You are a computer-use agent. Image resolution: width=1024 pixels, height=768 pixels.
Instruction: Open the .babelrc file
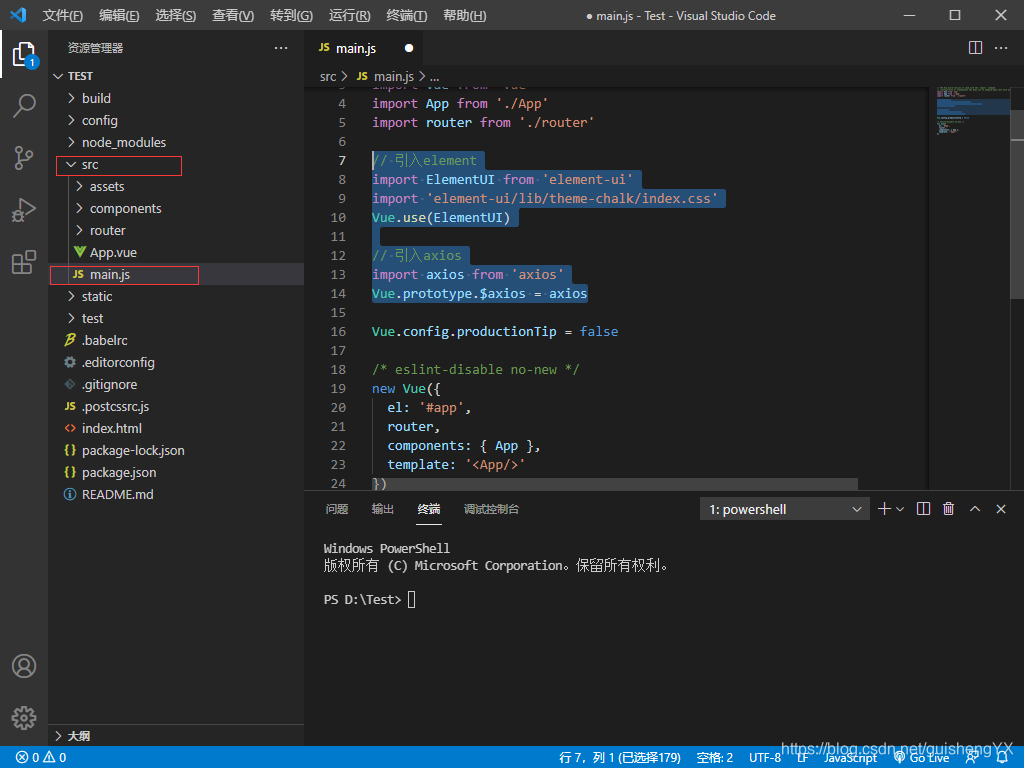(104, 340)
